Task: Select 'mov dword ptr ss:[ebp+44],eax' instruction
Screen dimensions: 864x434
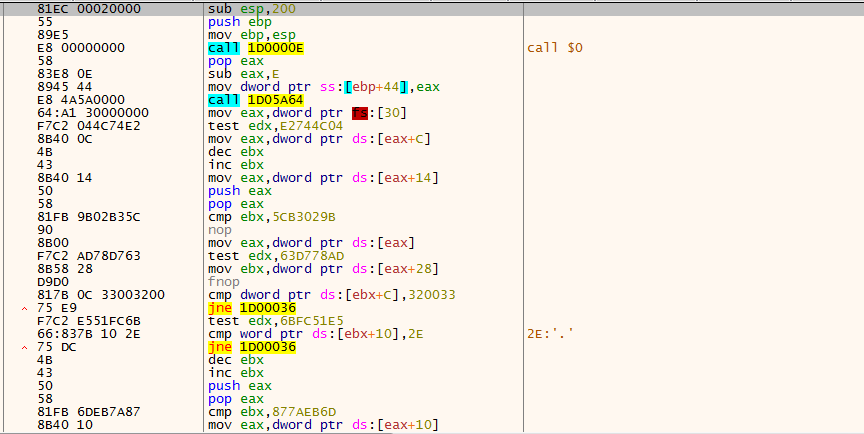Action: [x=324, y=87]
